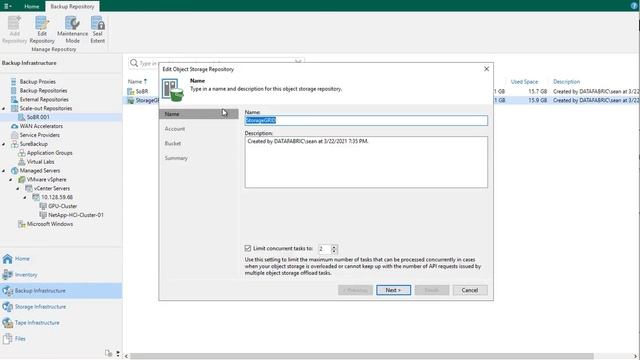Collapse the Managed Servers node arrow
Image resolution: width=640 pixels, height=360 pixels.
click(4, 171)
